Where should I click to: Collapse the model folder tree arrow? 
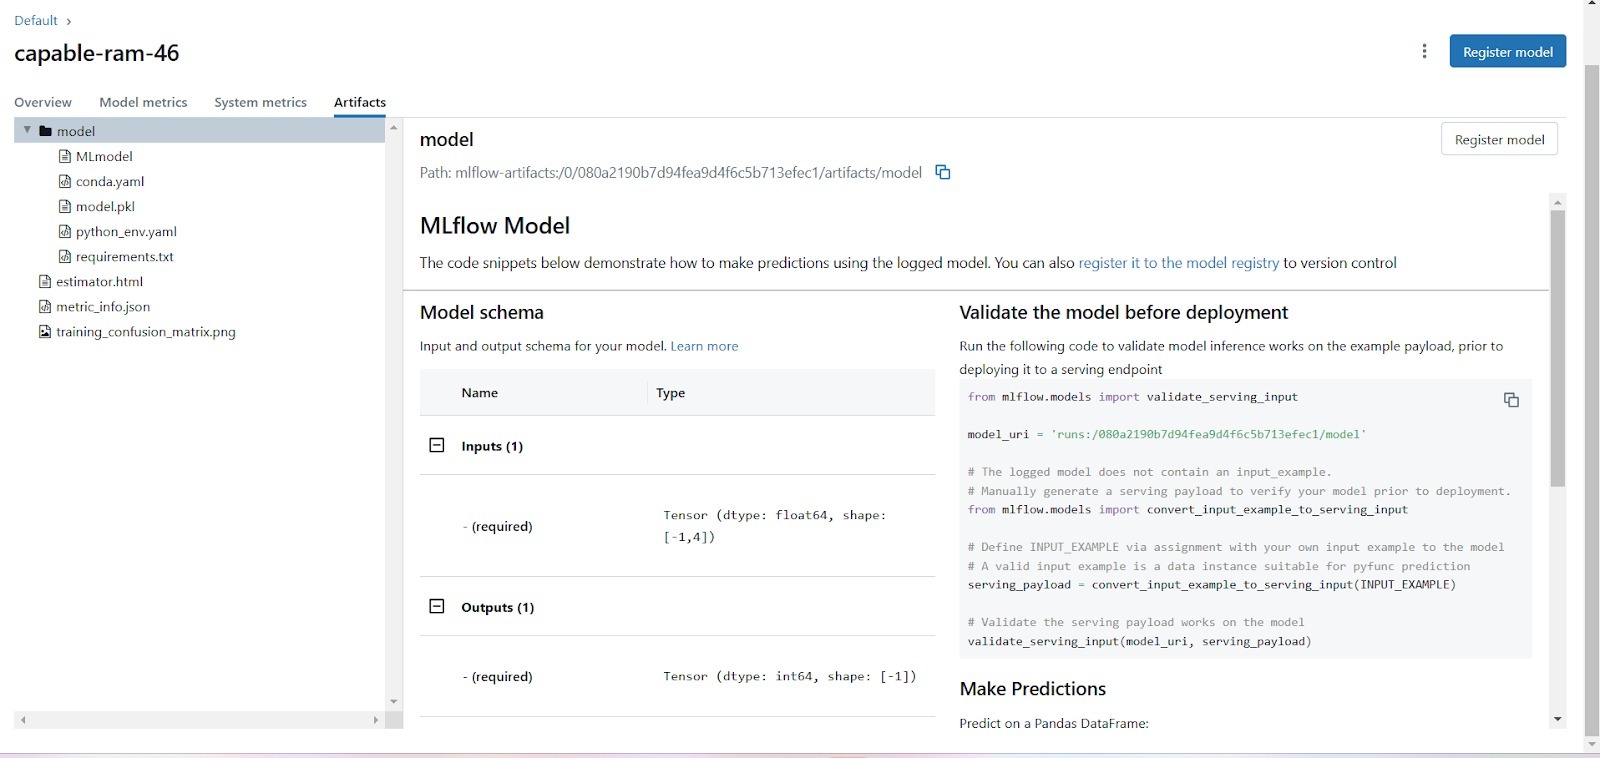(27, 131)
